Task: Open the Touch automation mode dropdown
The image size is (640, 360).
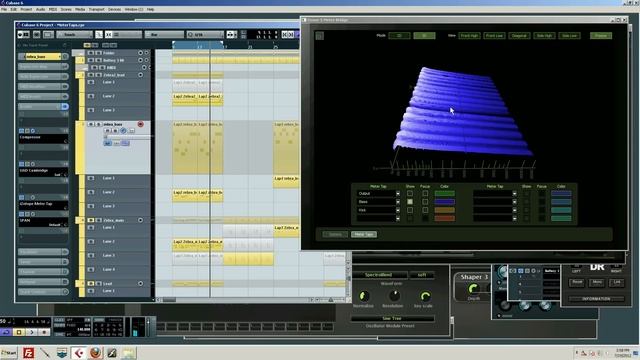Action: point(75,35)
